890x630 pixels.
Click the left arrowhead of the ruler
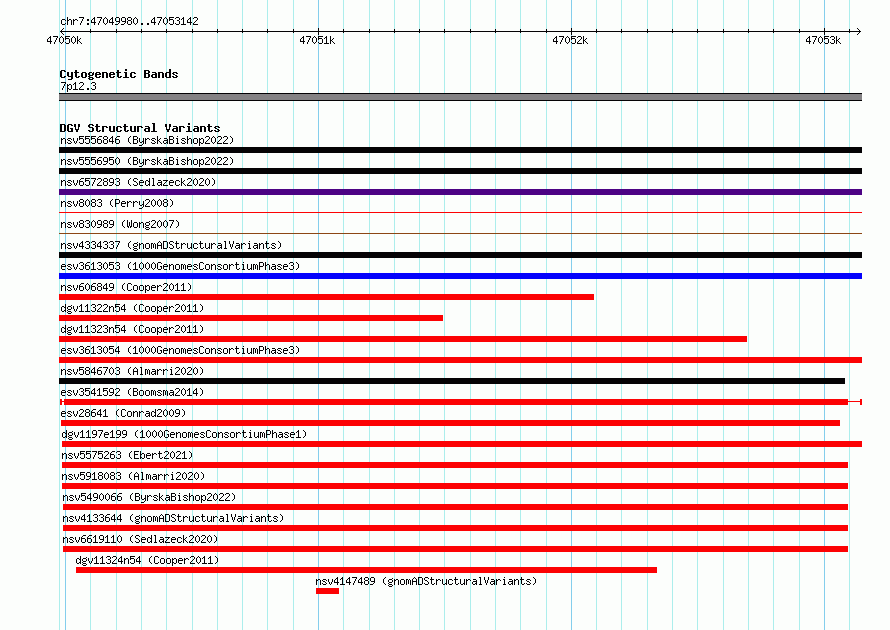pyautogui.click(x=62, y=31)
